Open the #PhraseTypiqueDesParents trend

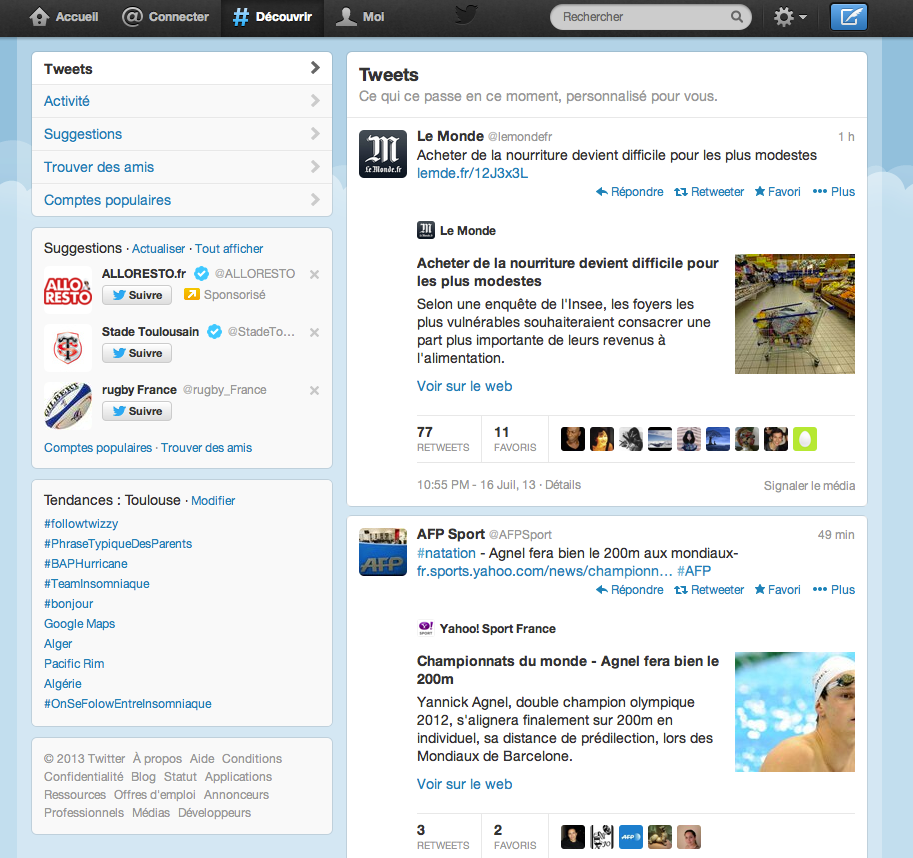(118, 544)
